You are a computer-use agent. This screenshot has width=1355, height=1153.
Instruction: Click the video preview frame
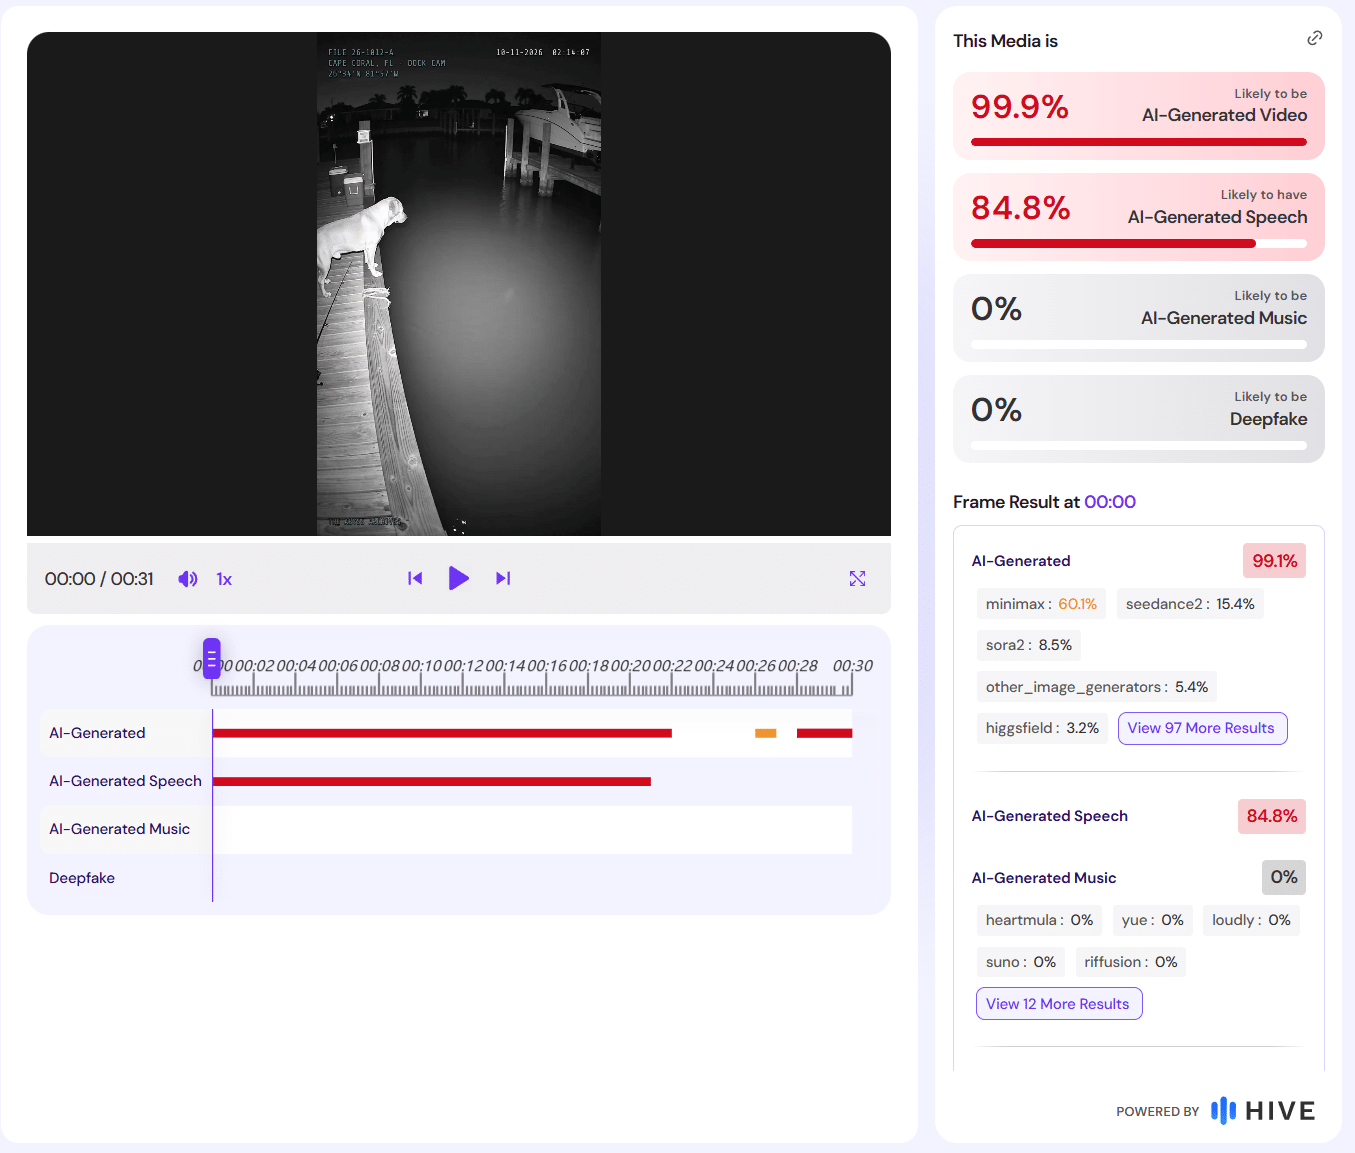pyautogui.click(x=459, y=284)
